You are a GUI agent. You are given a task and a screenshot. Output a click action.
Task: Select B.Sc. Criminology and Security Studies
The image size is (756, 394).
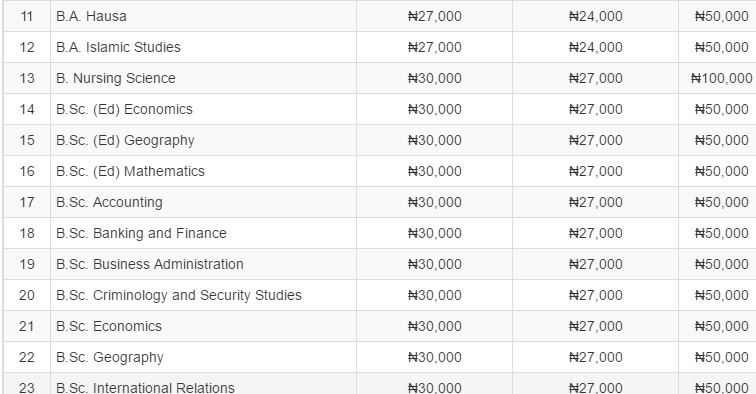(x=178, y=295)
